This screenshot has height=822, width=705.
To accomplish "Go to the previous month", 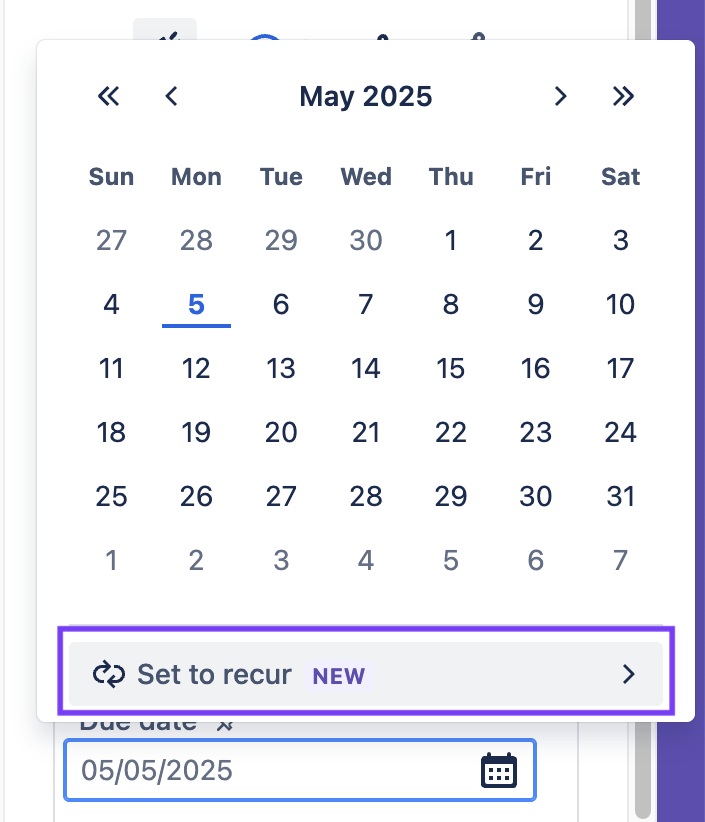I will pos(171,96).
